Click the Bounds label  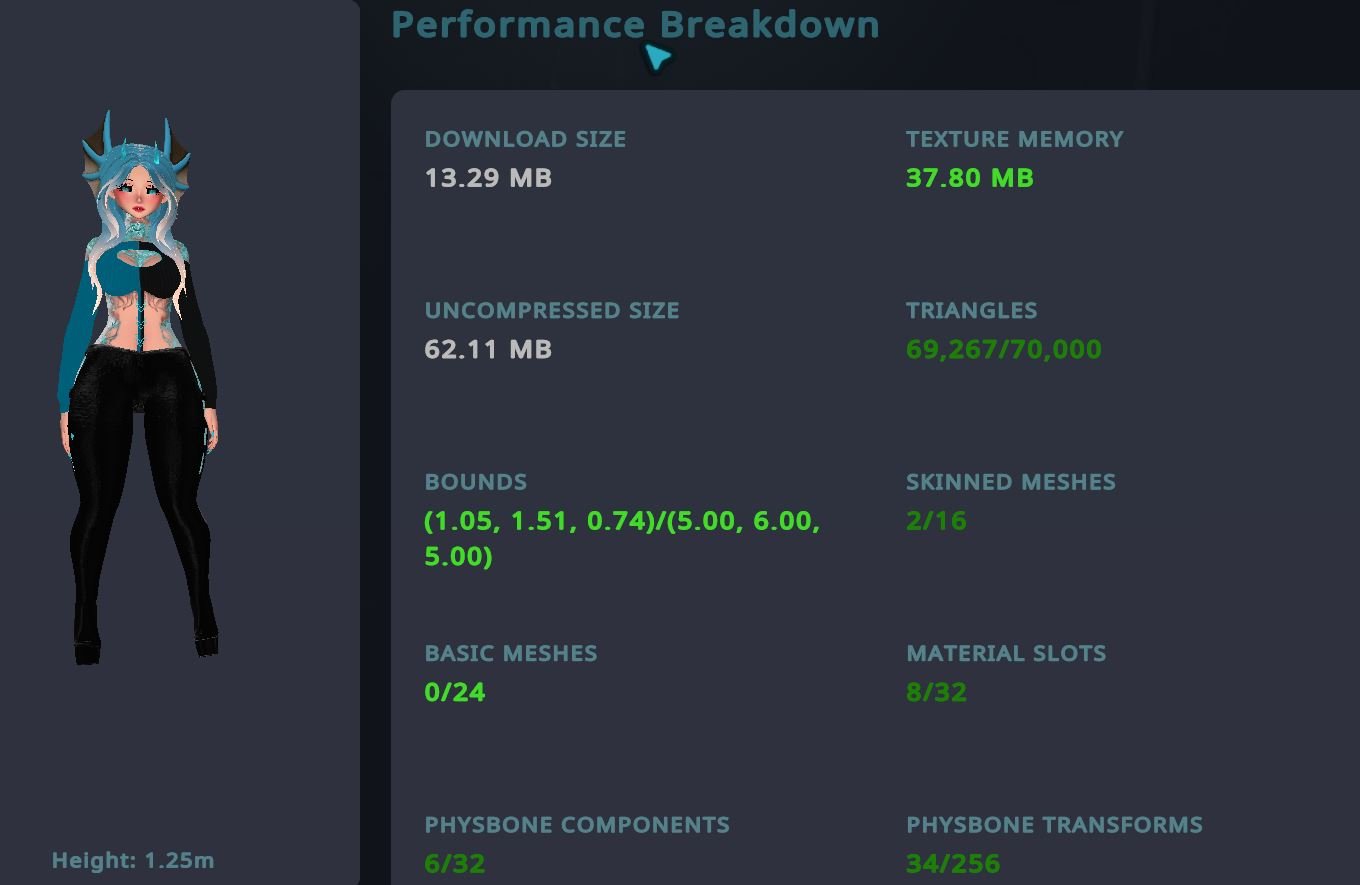pos(475,482)
